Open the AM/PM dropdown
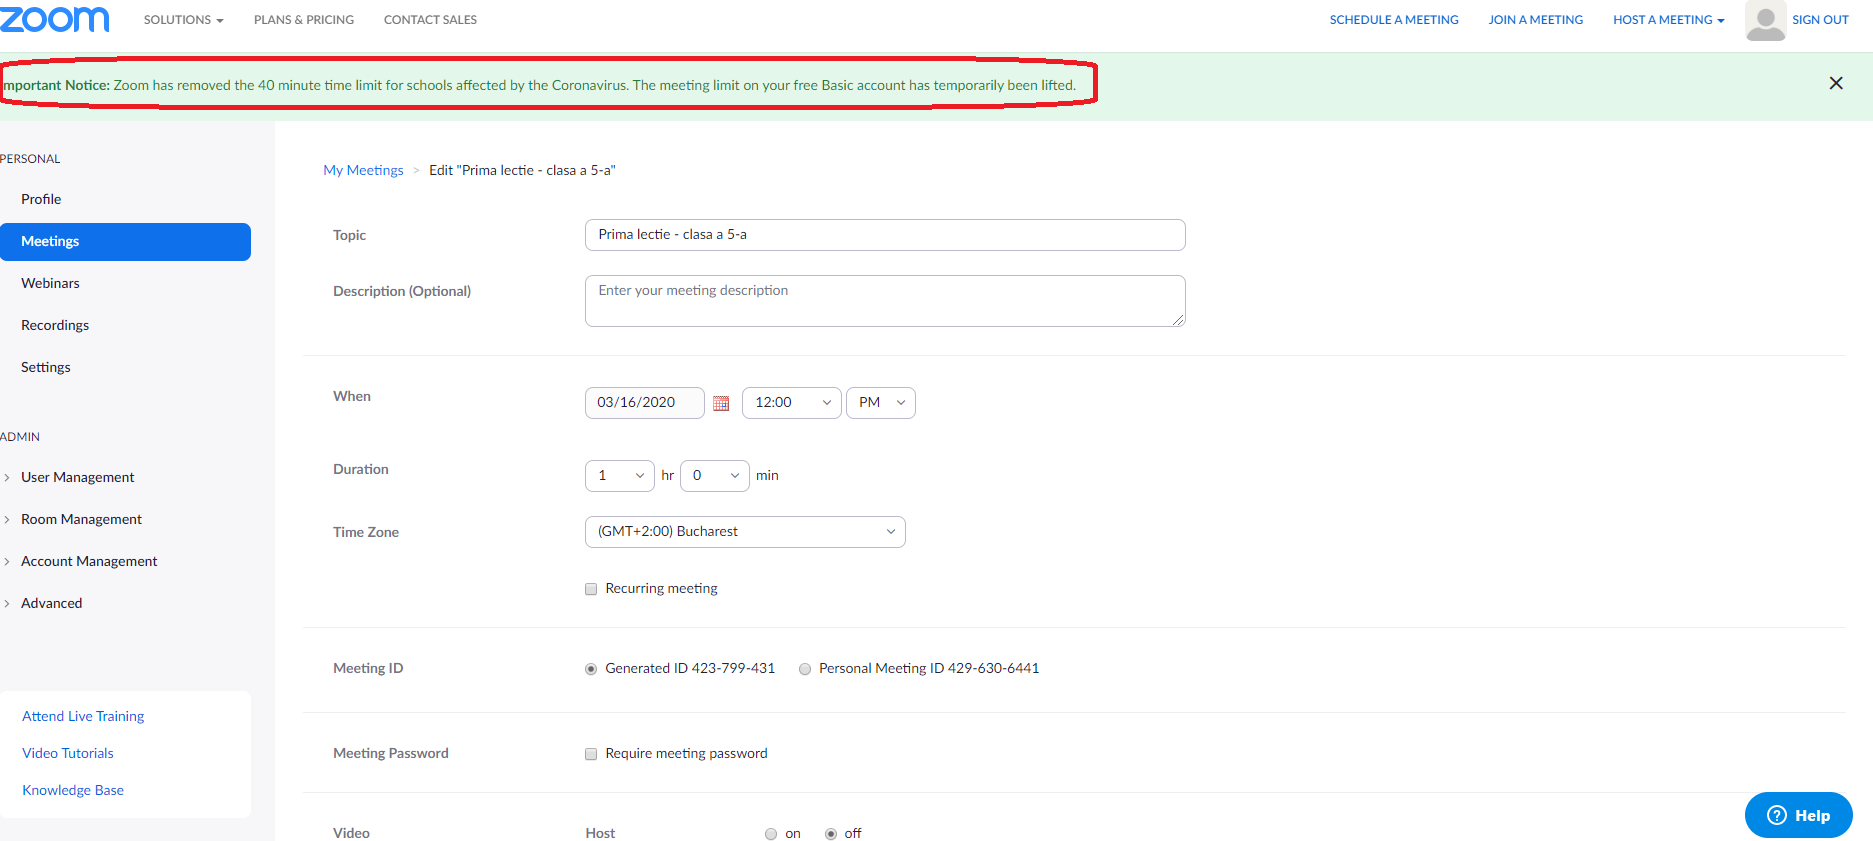 (880, 403)
